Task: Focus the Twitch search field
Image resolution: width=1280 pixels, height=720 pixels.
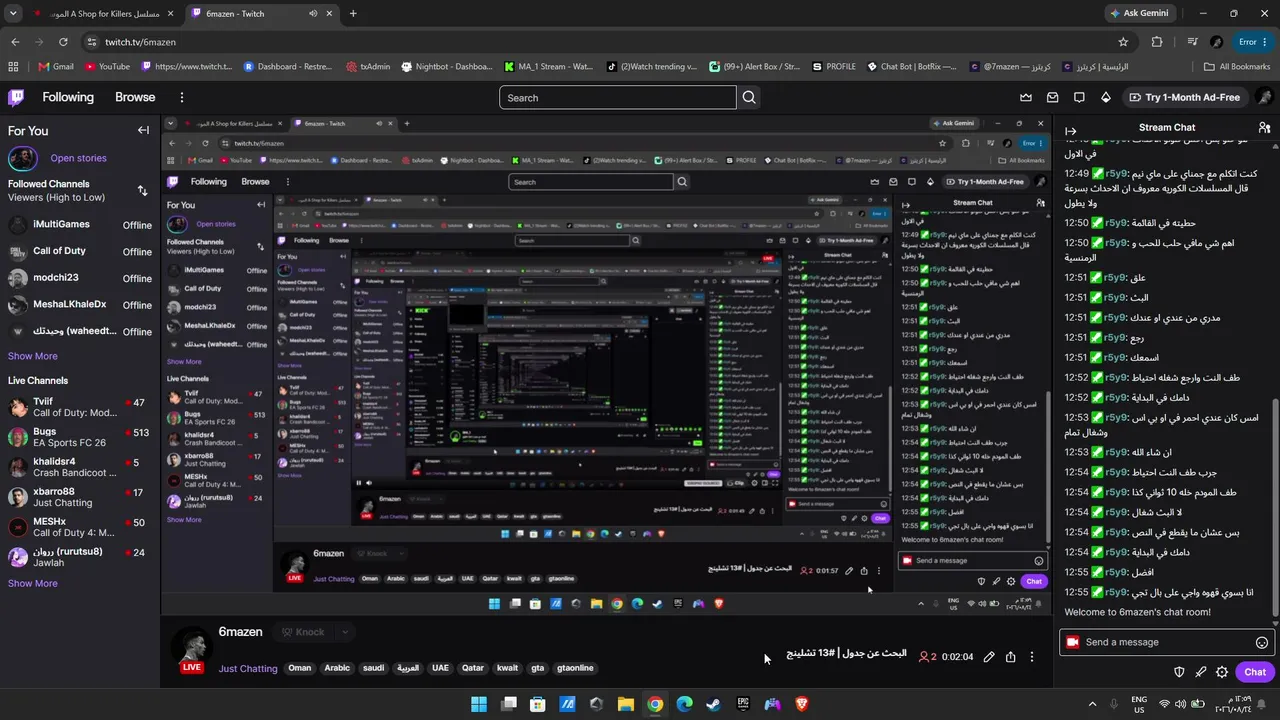Action: tap(617, 97)
